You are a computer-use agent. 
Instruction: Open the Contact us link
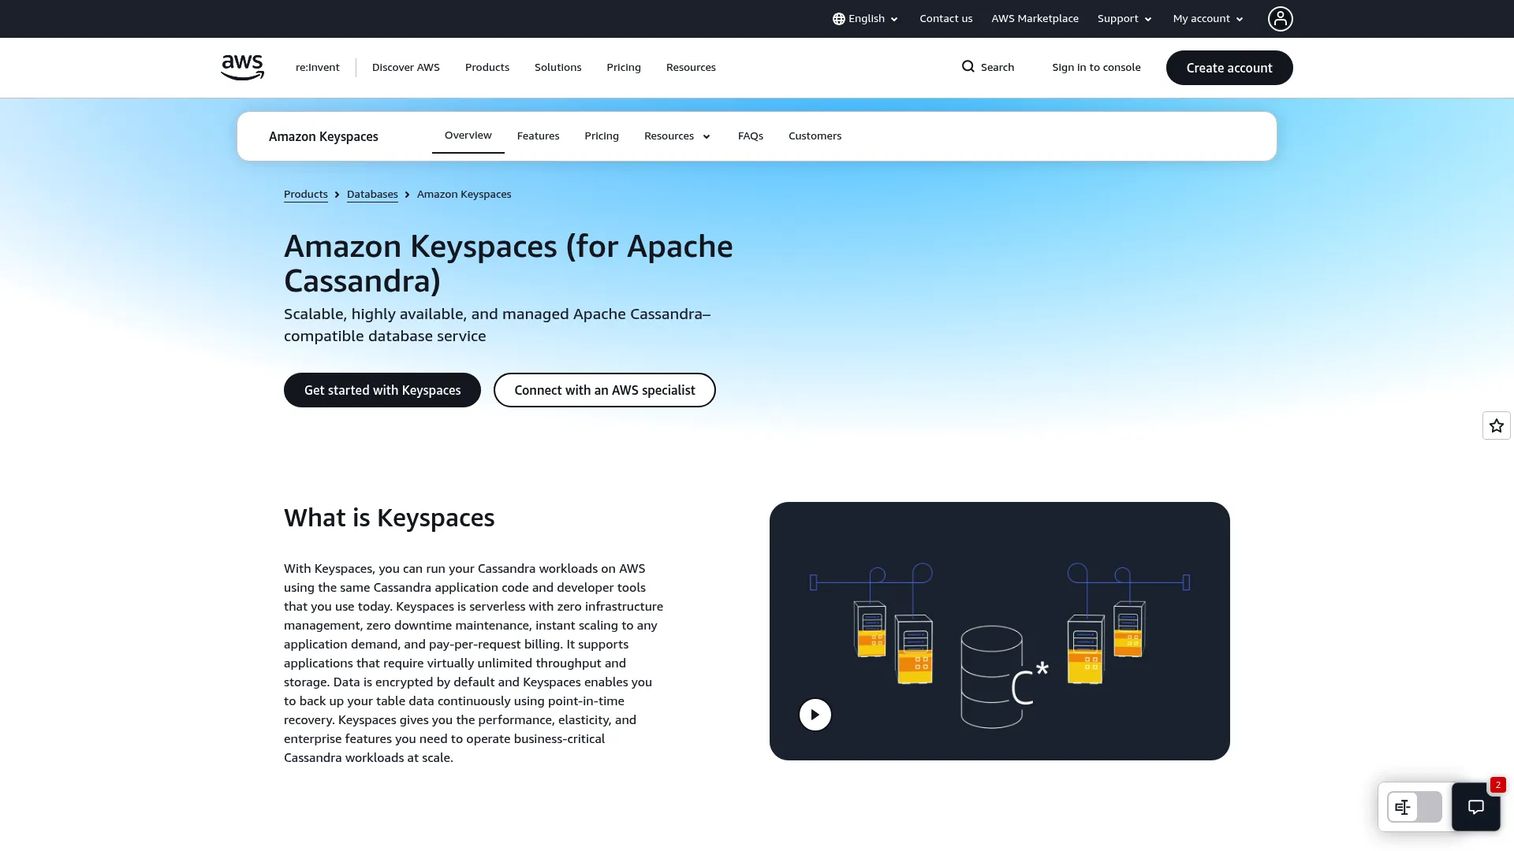(x=946, y=19)
